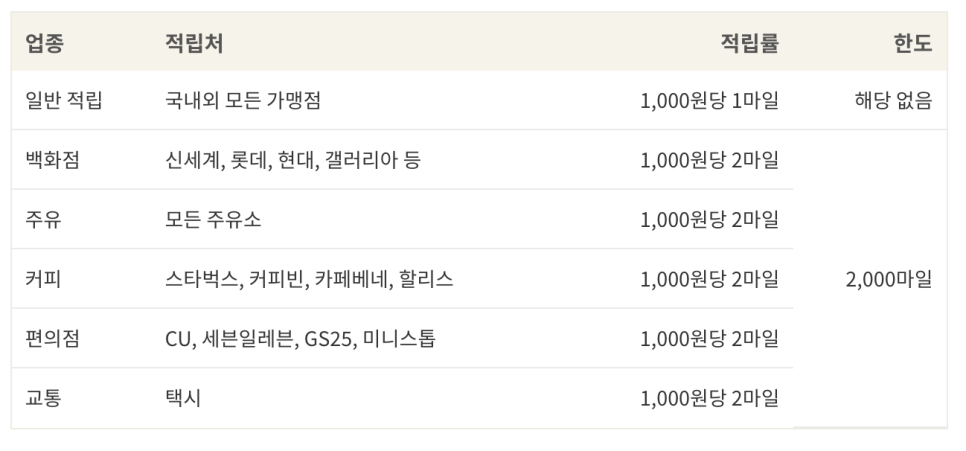
Task: Select the 편의점 row label
Action: 52,338
